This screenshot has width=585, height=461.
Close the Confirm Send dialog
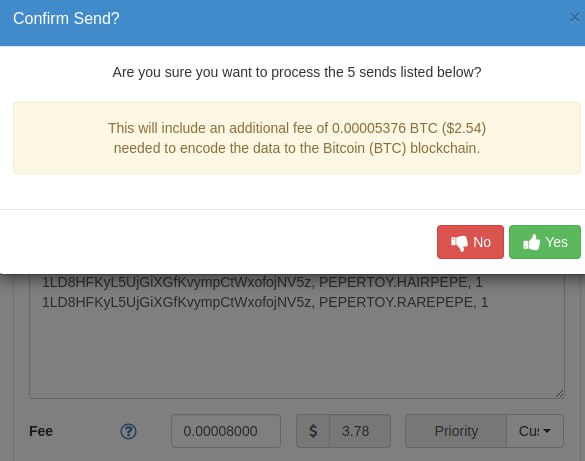click(575, 18)
